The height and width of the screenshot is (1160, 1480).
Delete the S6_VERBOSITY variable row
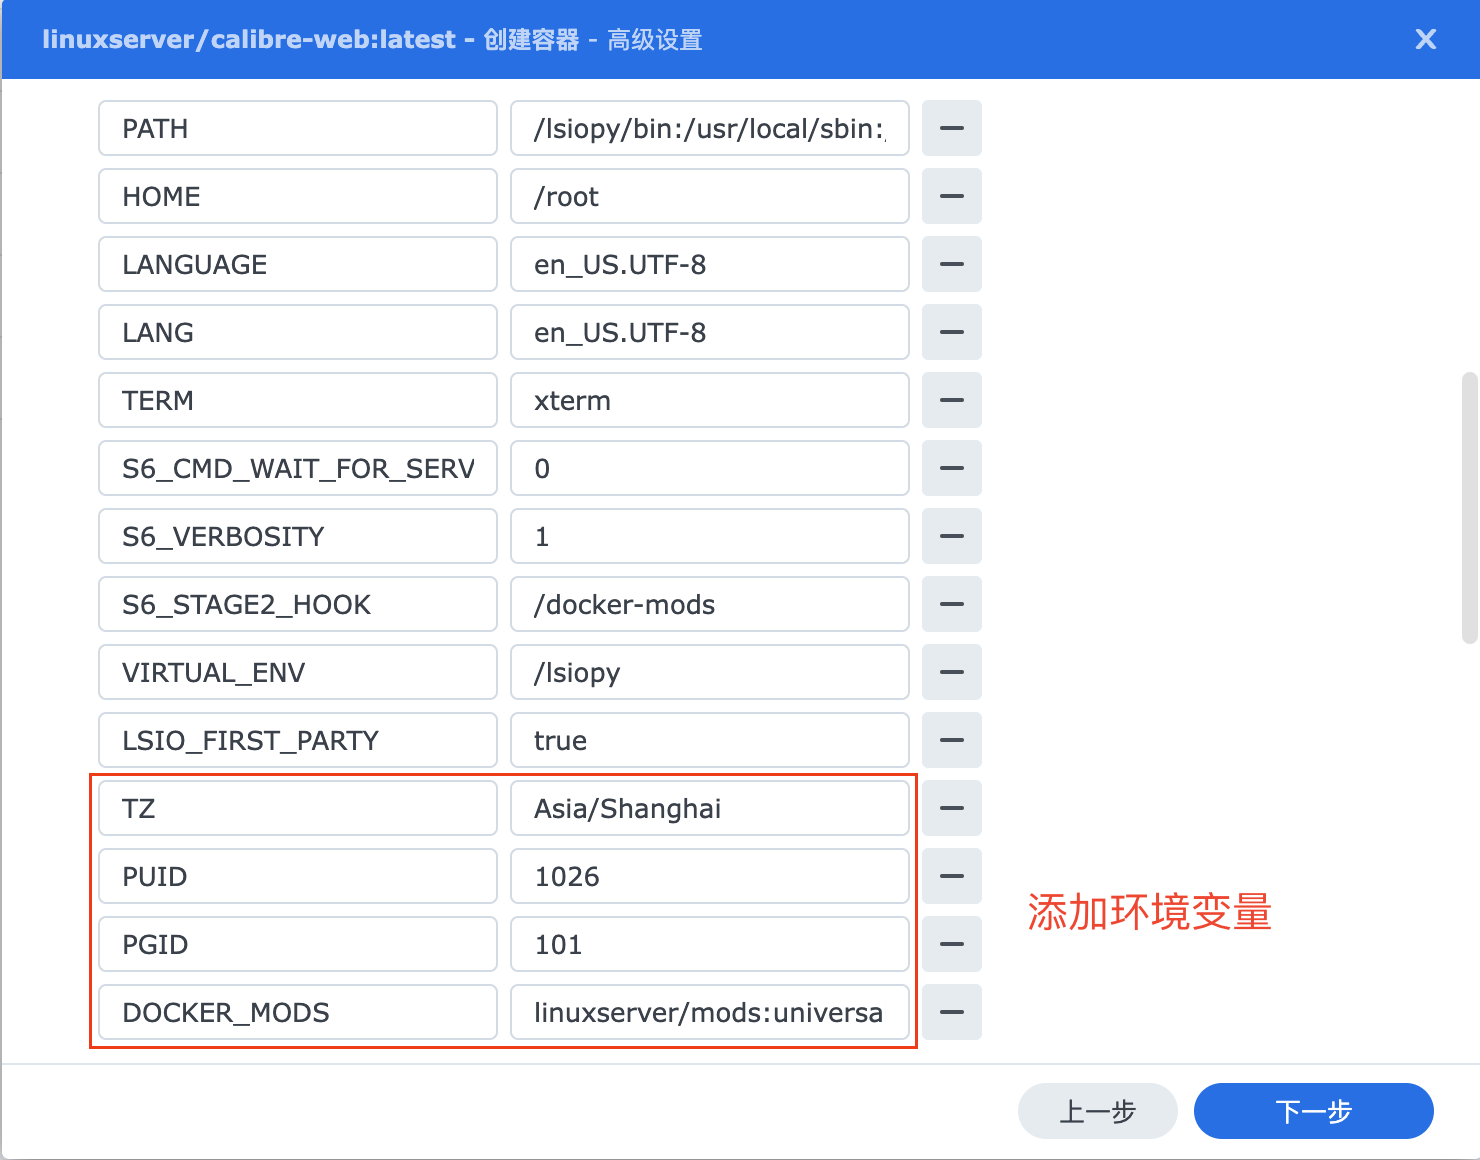[x=952, y=536]
